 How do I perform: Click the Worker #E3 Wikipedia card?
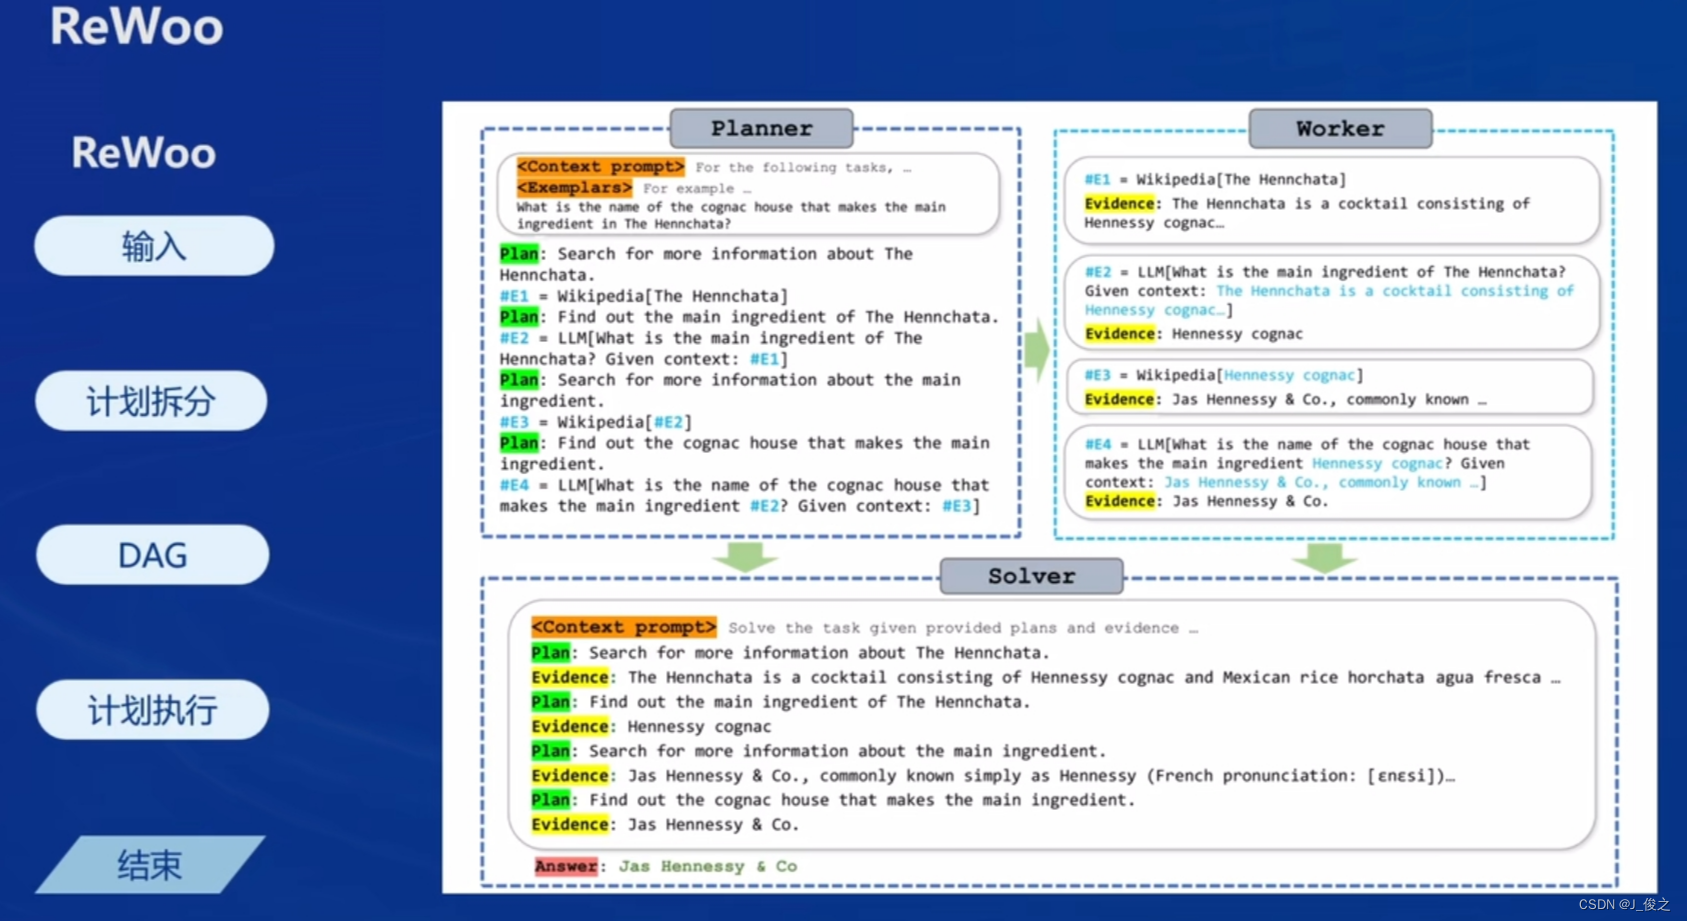tap(1329, 387)
